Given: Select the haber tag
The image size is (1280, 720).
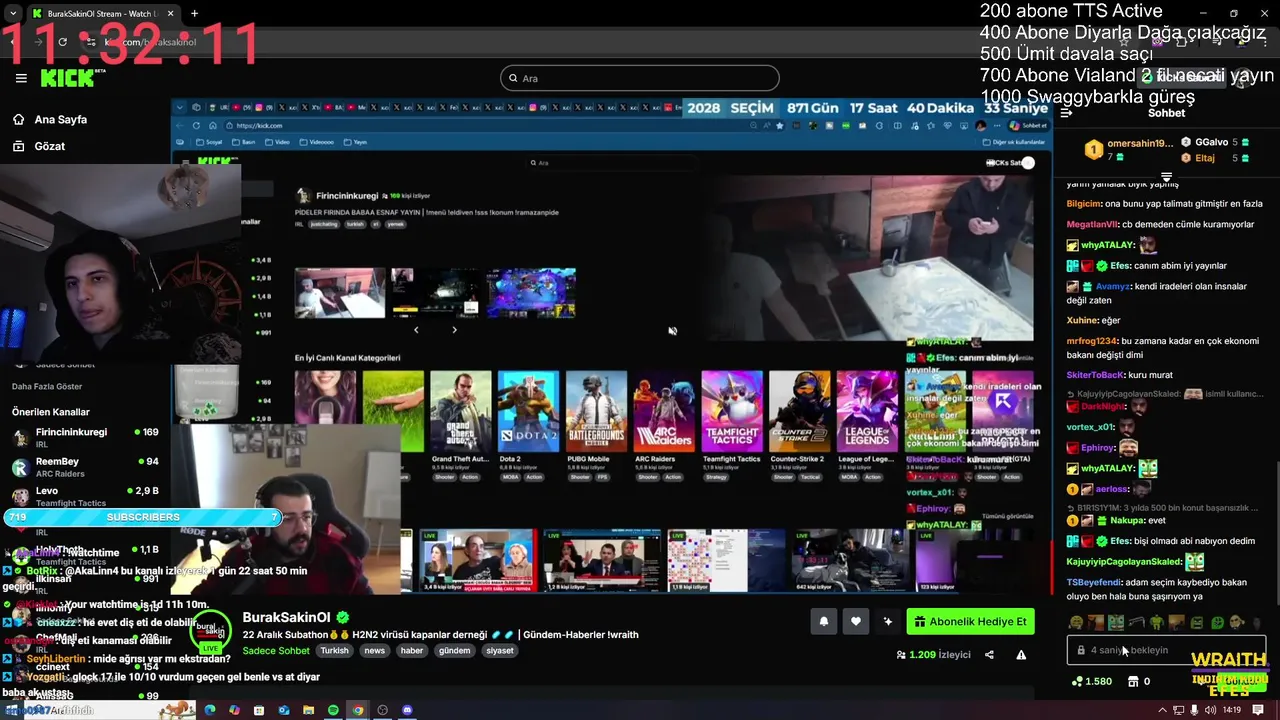Looking at the screenshot, I should [412, 651].
